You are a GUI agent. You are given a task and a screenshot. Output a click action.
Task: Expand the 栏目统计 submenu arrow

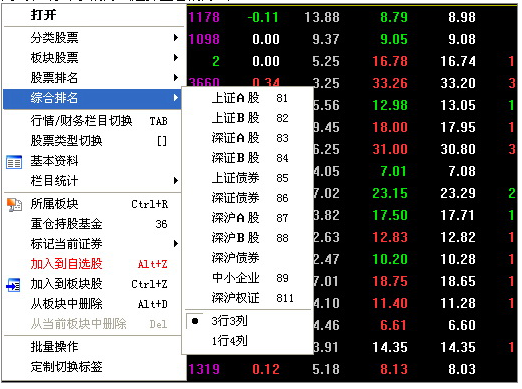pyautogui.click(x=176, y=181)
